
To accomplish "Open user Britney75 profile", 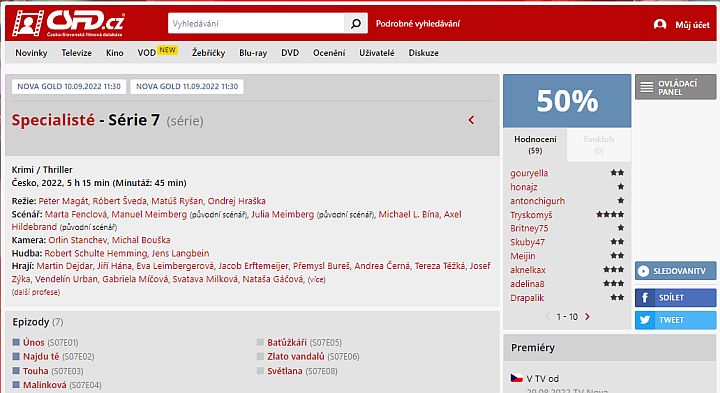I will pyautogui.click(x=529, y=228).
